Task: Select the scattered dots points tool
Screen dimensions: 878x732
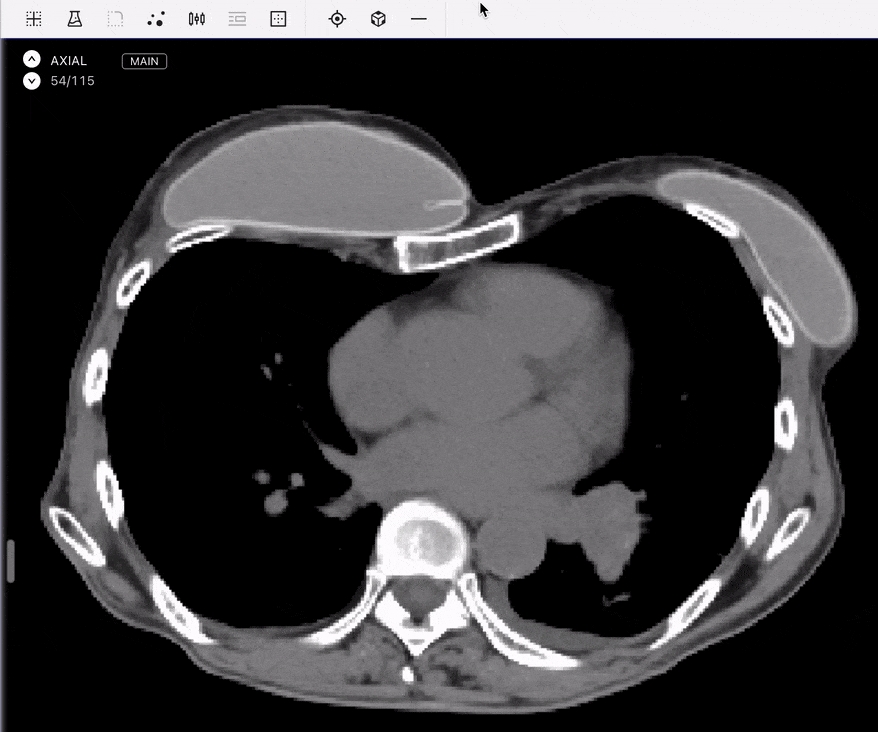Action: coord(156,19)
